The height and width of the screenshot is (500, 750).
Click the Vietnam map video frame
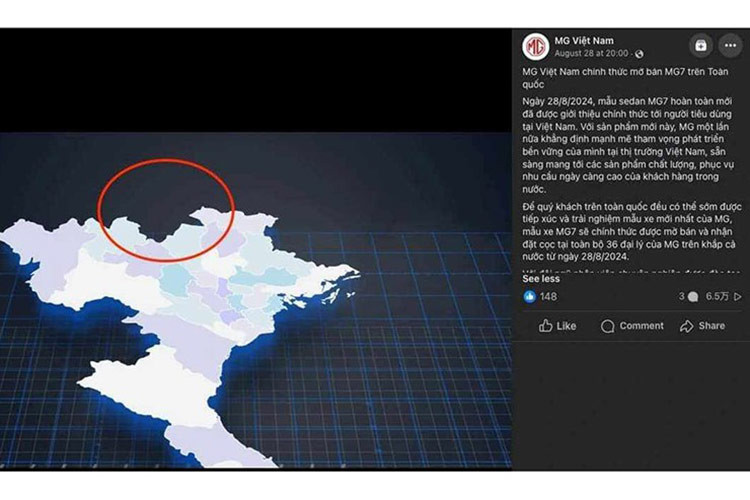tap(256, 249)
